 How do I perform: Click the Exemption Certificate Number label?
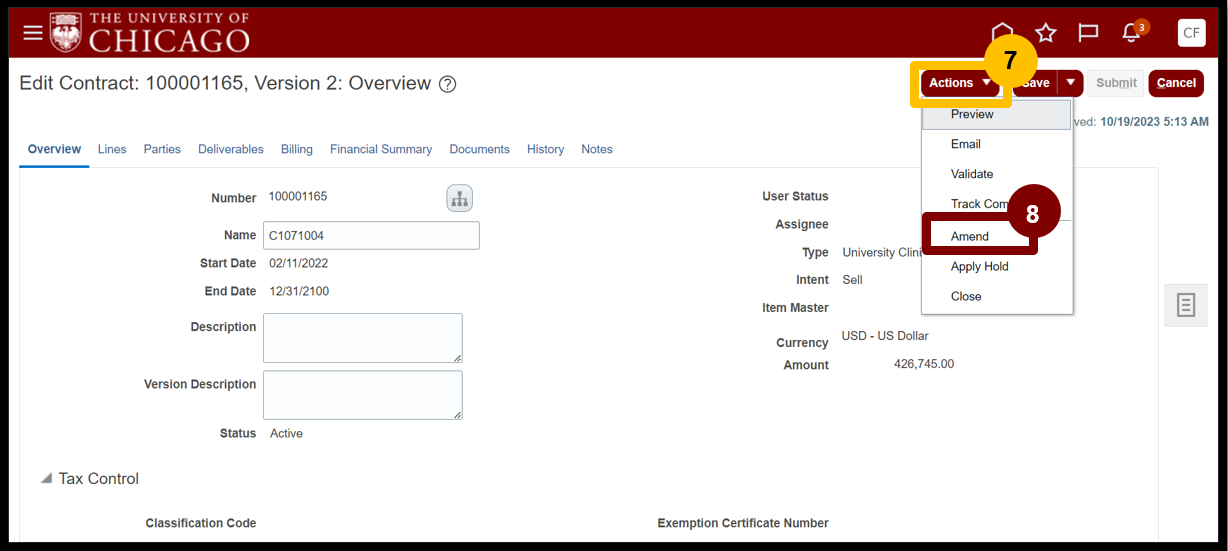(x=743, y=523)
